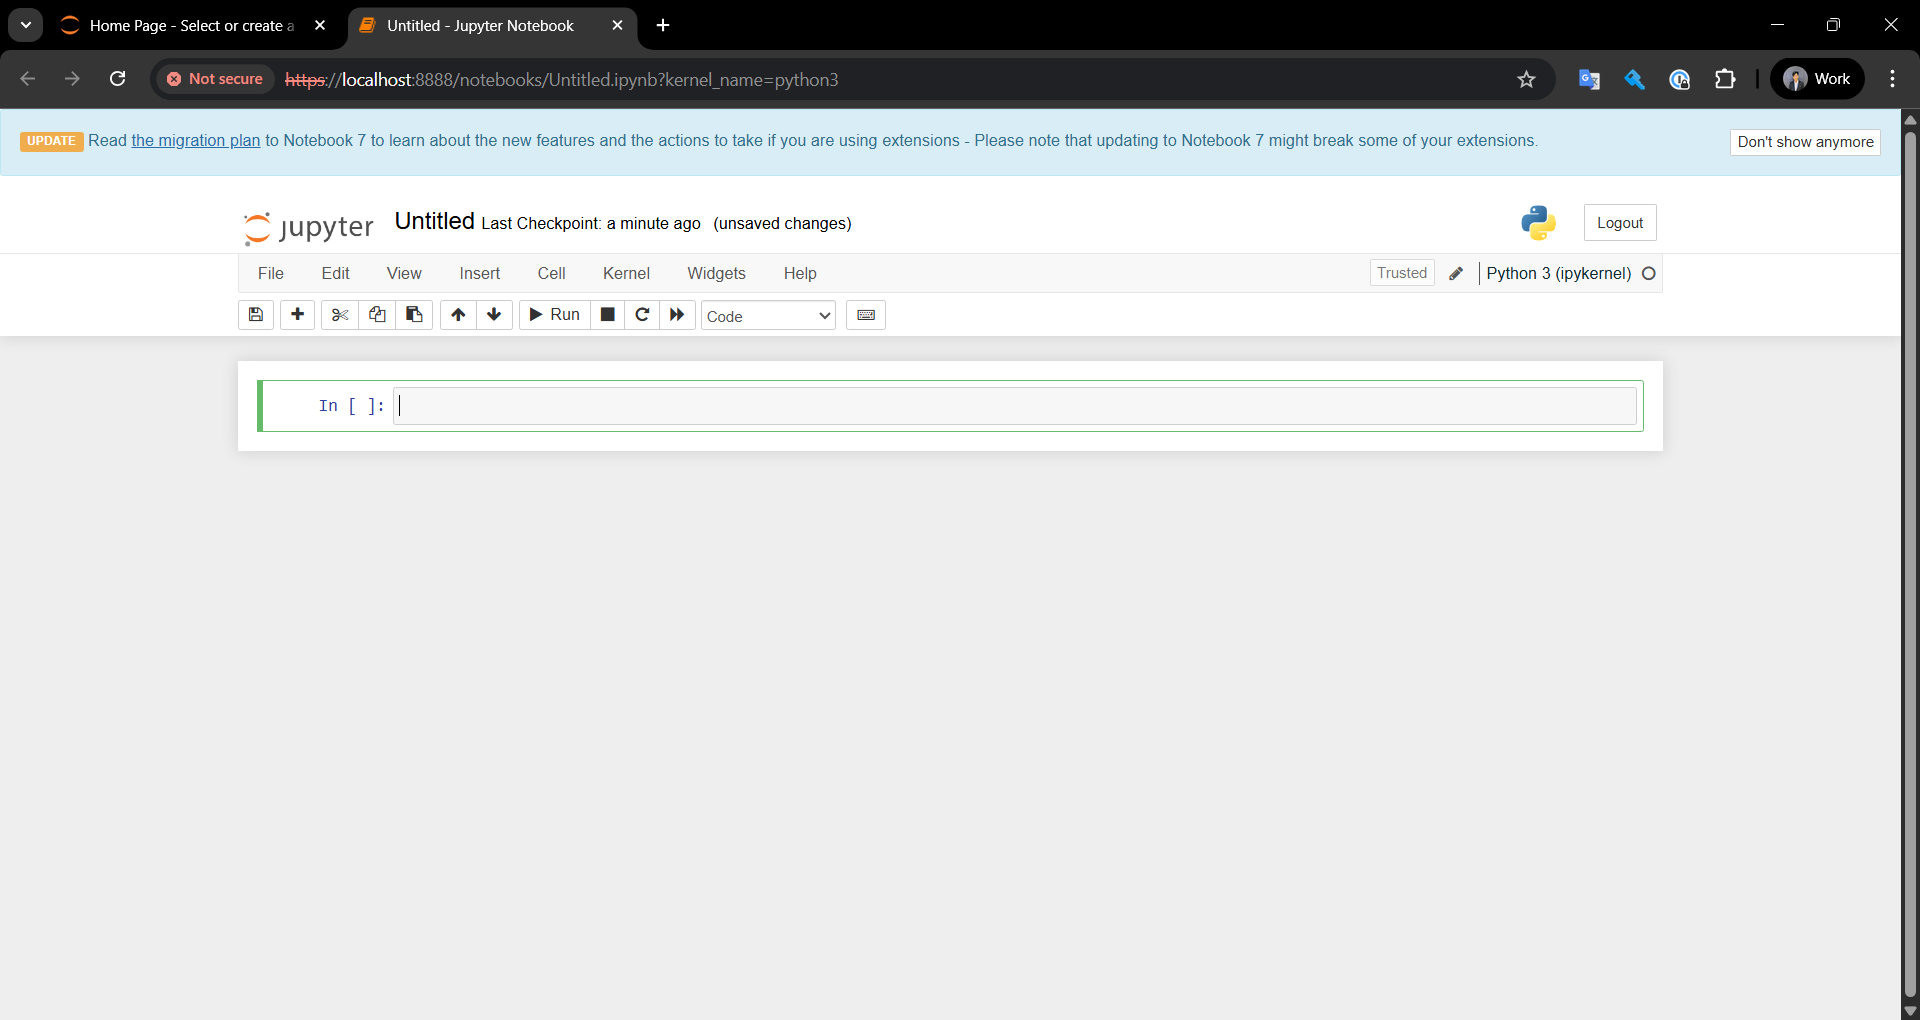The width and height of the screenshot is (1920, 1020).
Task: Open the View menu
Action: [404, 273]
